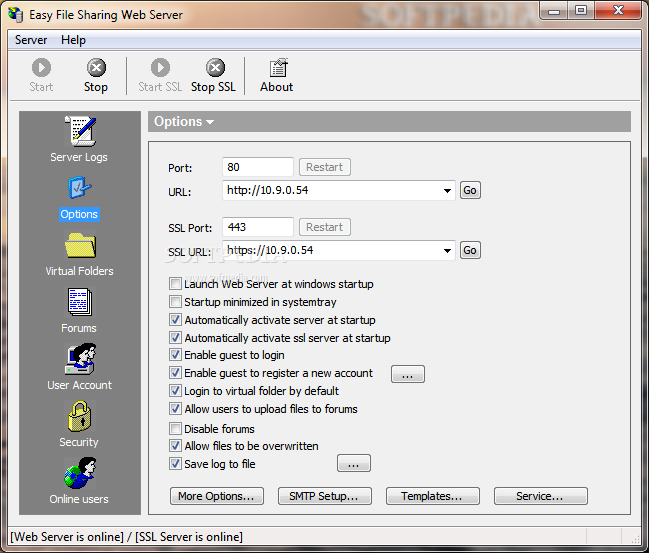Open the About notepad icon
This screenshot has width=649, height=553.
(x=279, y=68)
